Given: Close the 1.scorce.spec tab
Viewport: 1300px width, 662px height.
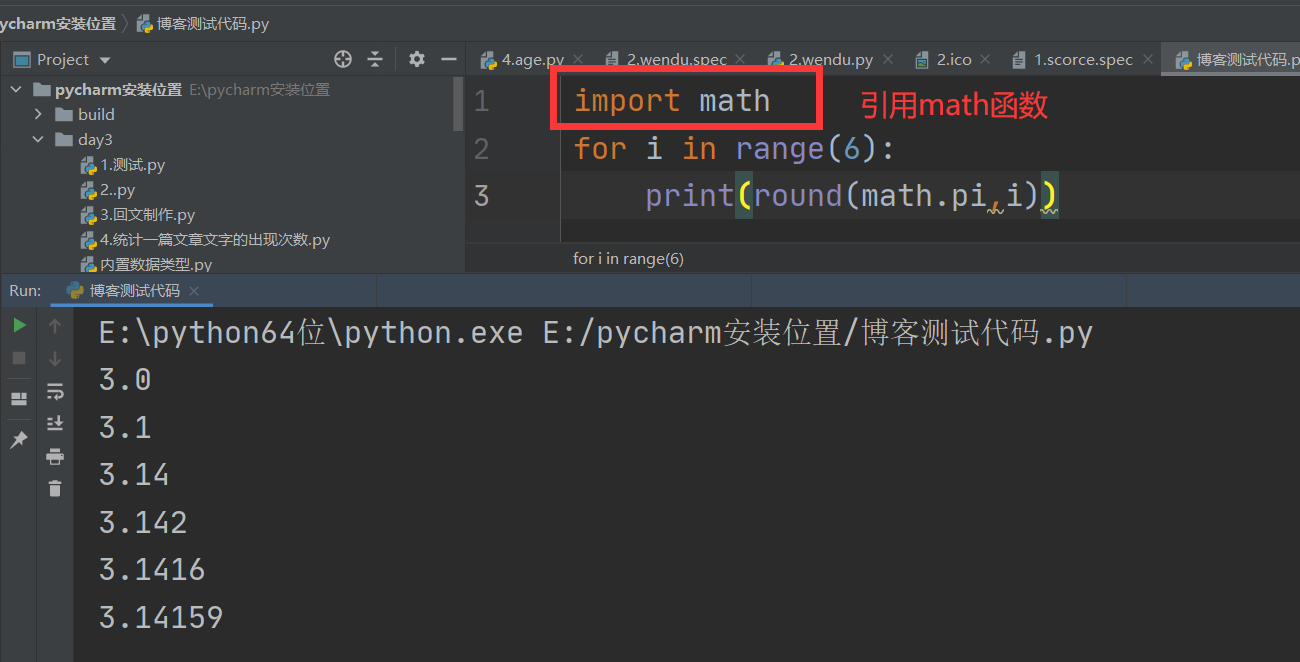Looking at the screenshot, I should pos(1146,60).
